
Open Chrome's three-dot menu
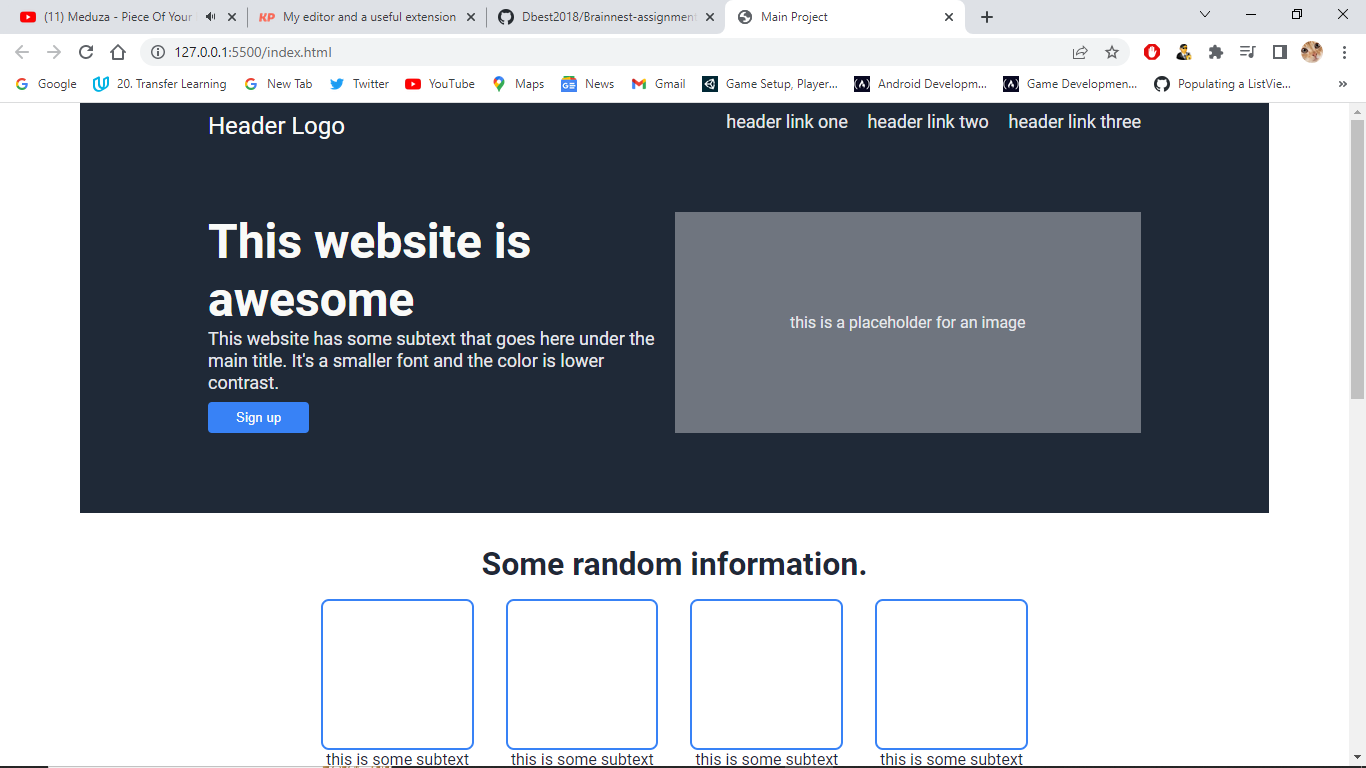point(1344,52)
